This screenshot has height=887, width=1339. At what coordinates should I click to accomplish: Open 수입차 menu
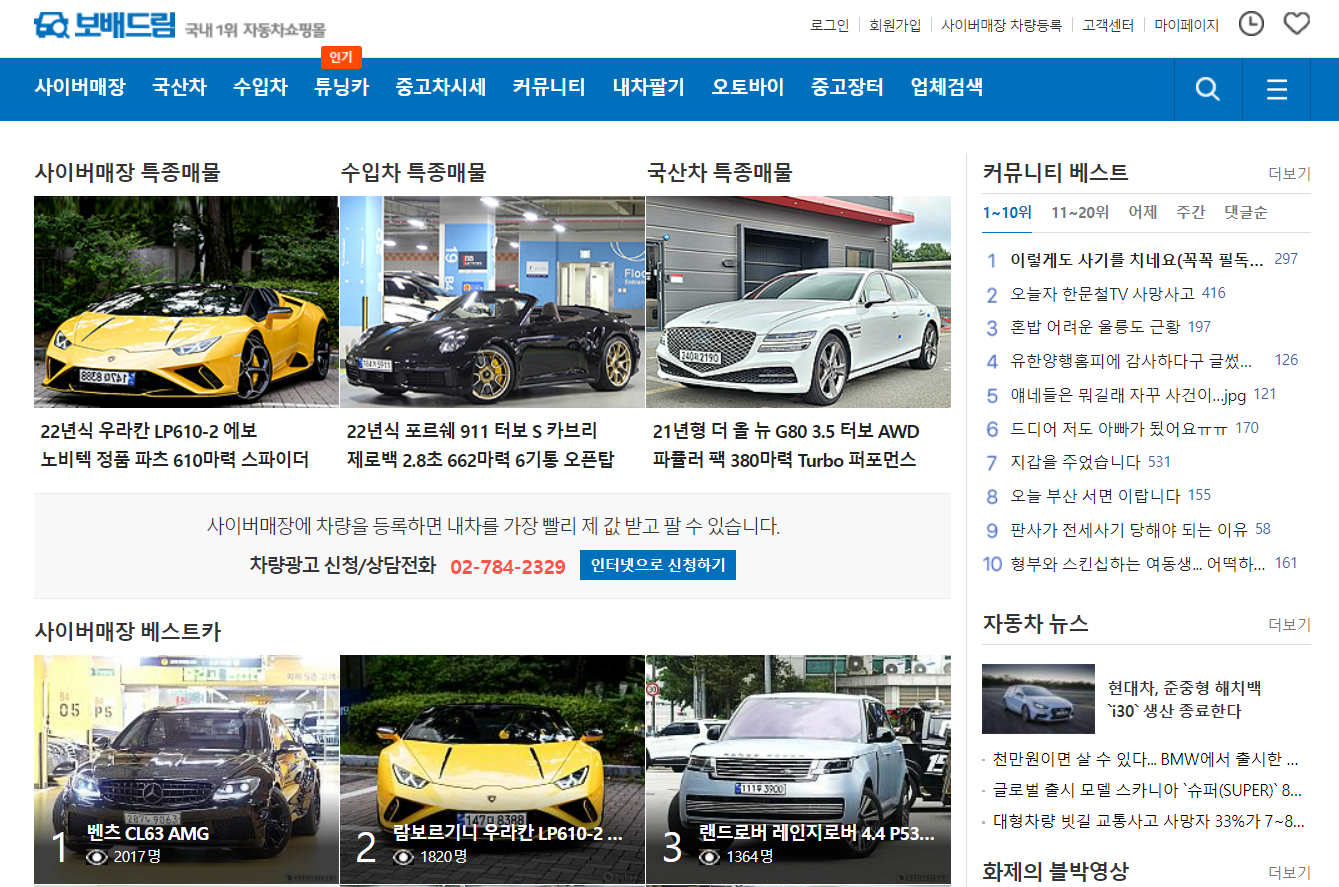click(260, 87)
